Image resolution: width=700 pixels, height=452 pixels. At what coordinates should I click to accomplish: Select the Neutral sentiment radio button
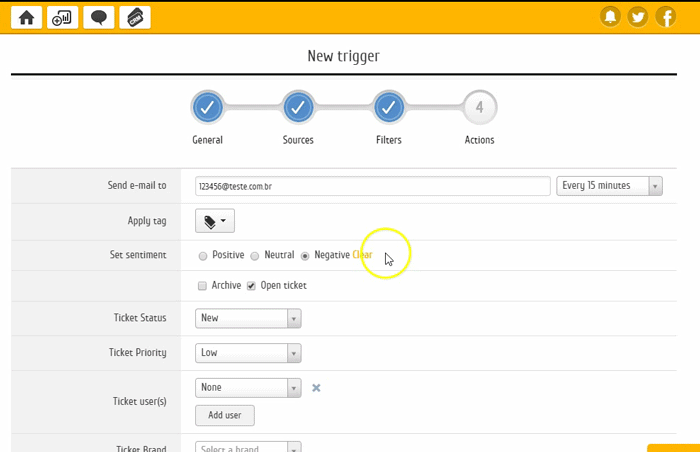point(255,256)
